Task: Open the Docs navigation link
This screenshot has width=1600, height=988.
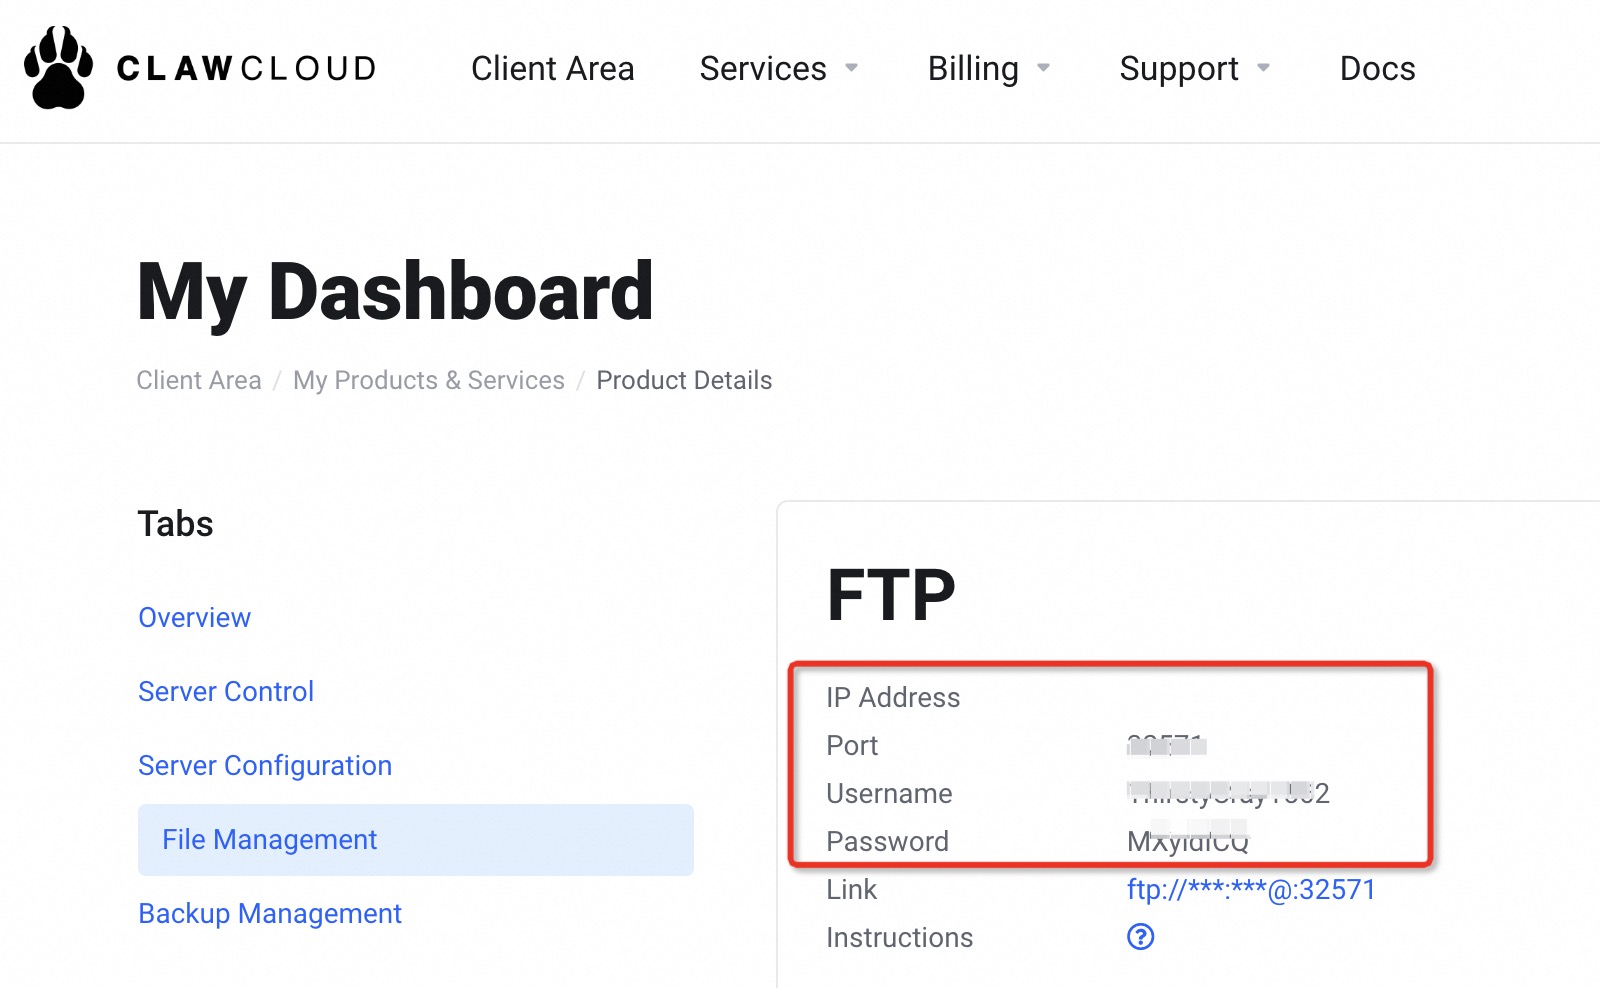Action: pos(1377,69)
